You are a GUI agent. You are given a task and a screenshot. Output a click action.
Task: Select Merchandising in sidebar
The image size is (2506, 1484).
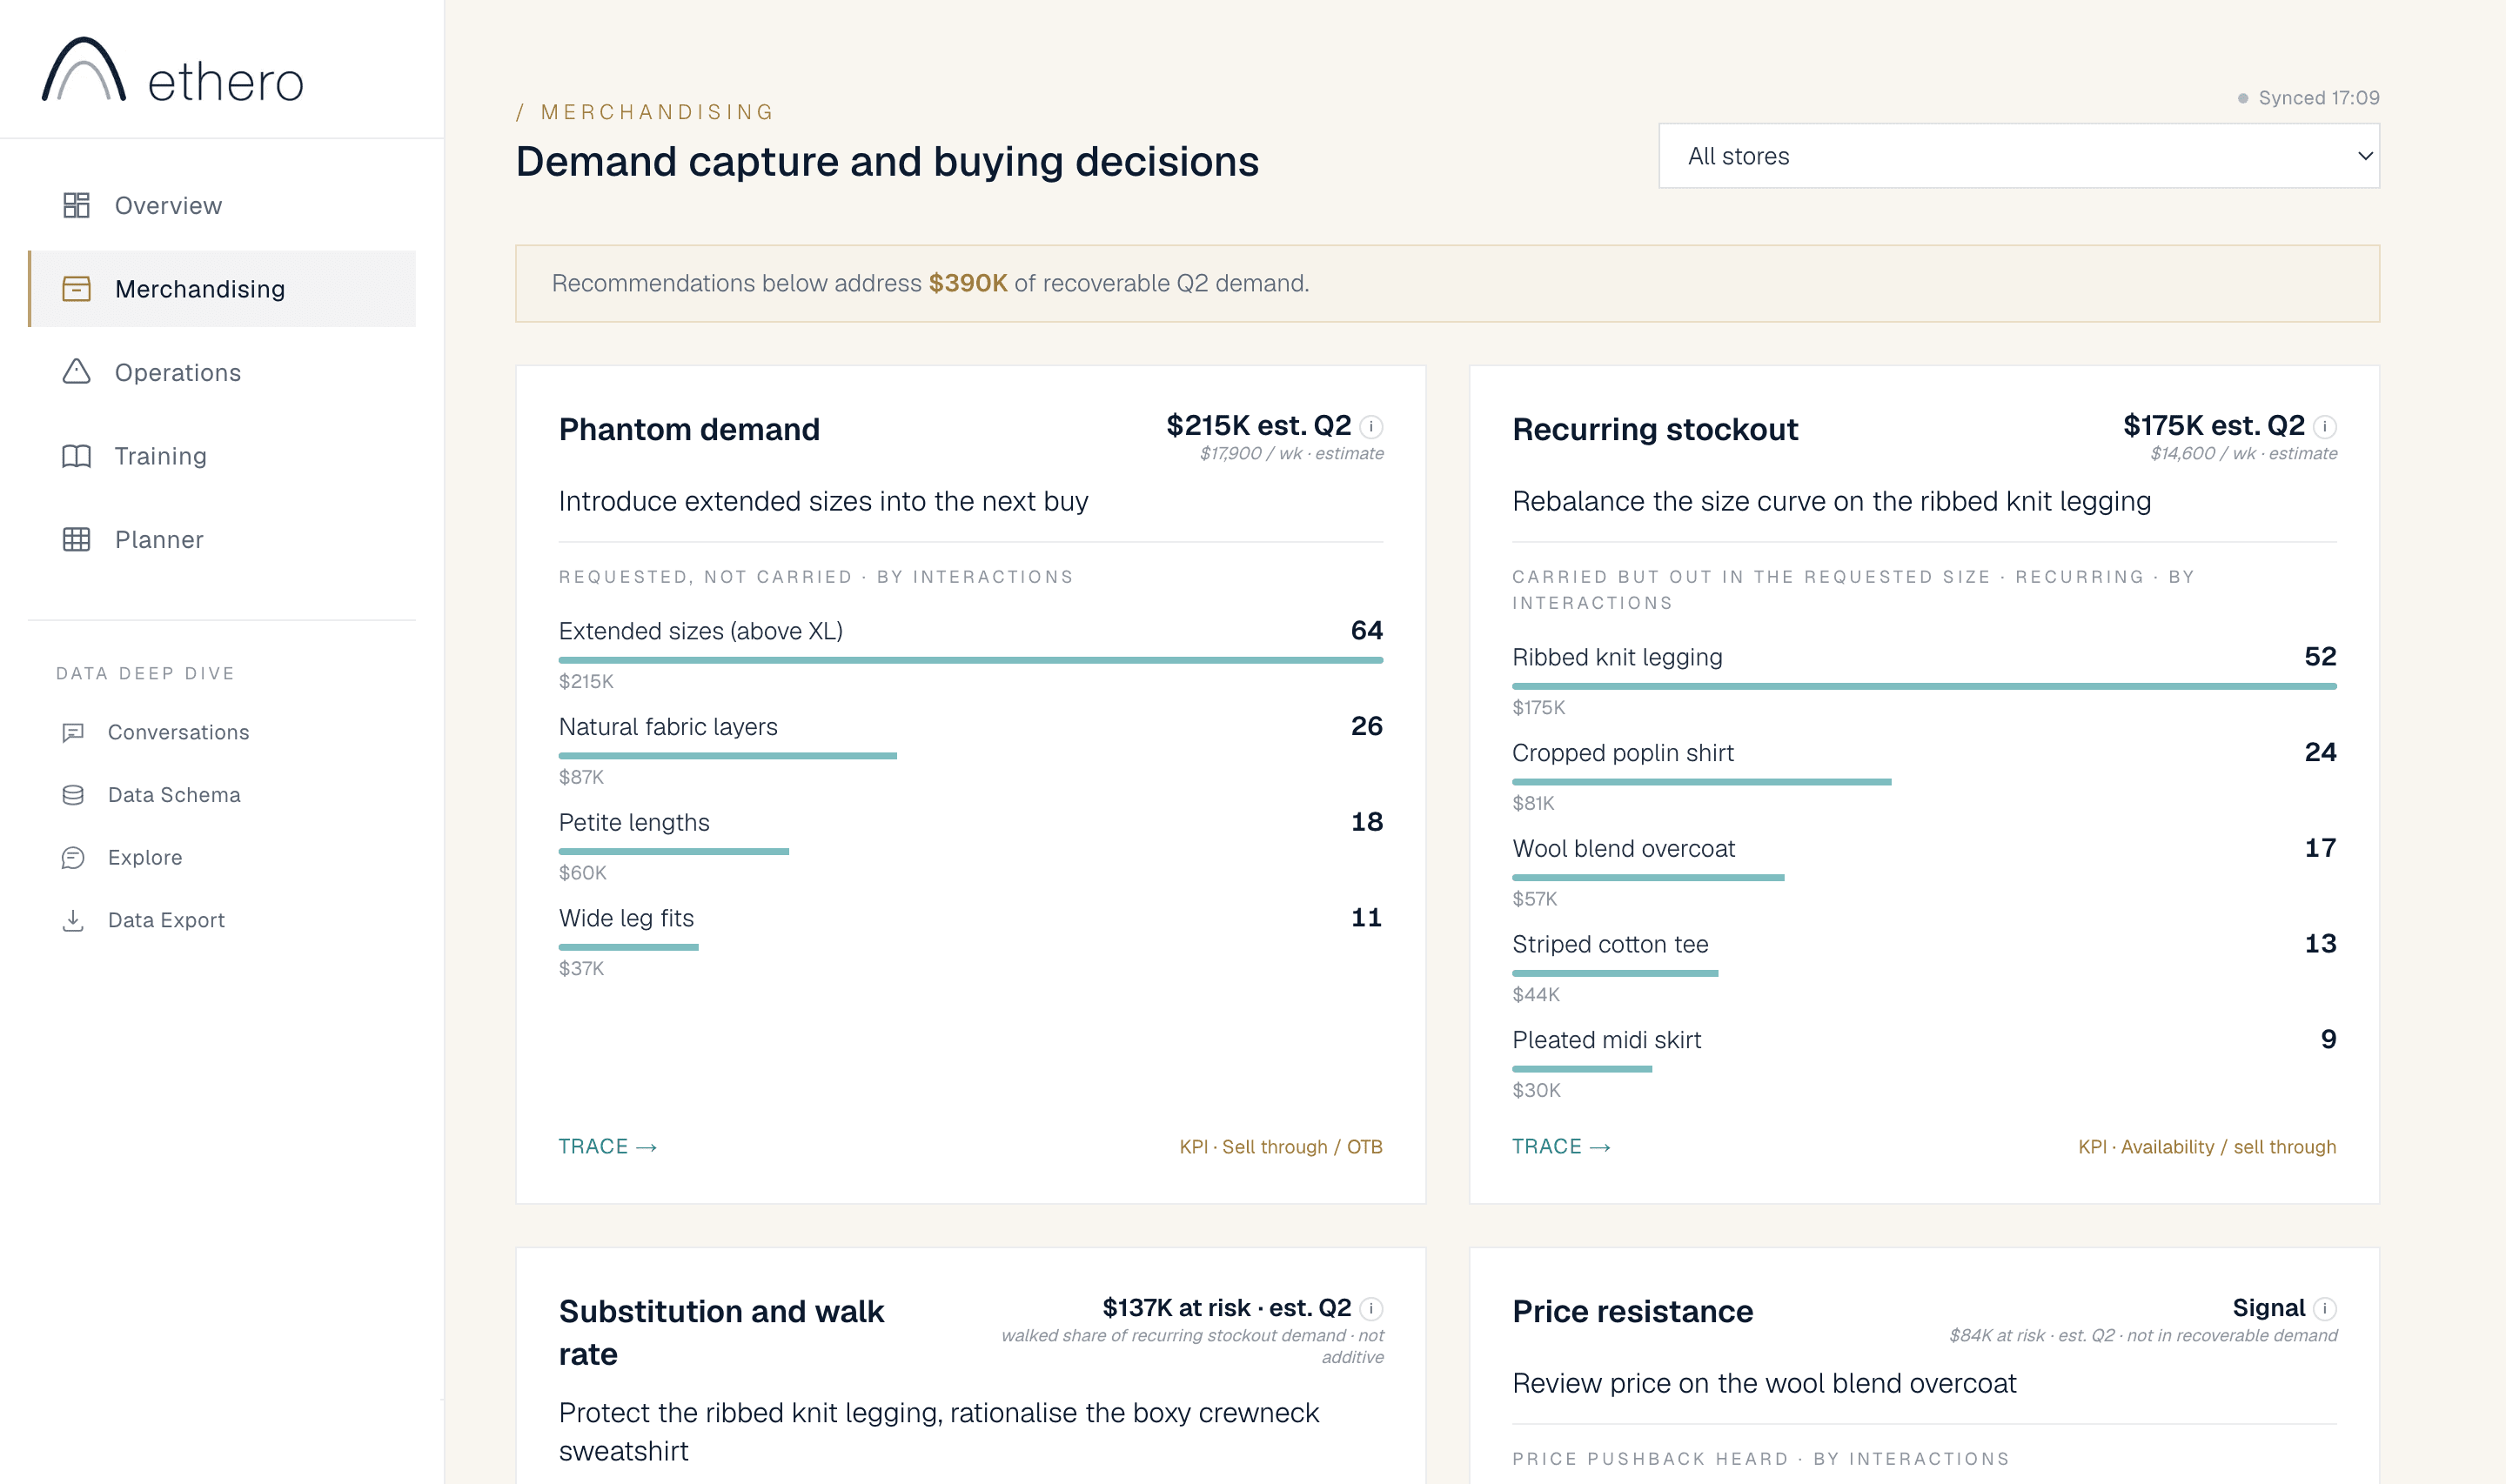[222, 289]
